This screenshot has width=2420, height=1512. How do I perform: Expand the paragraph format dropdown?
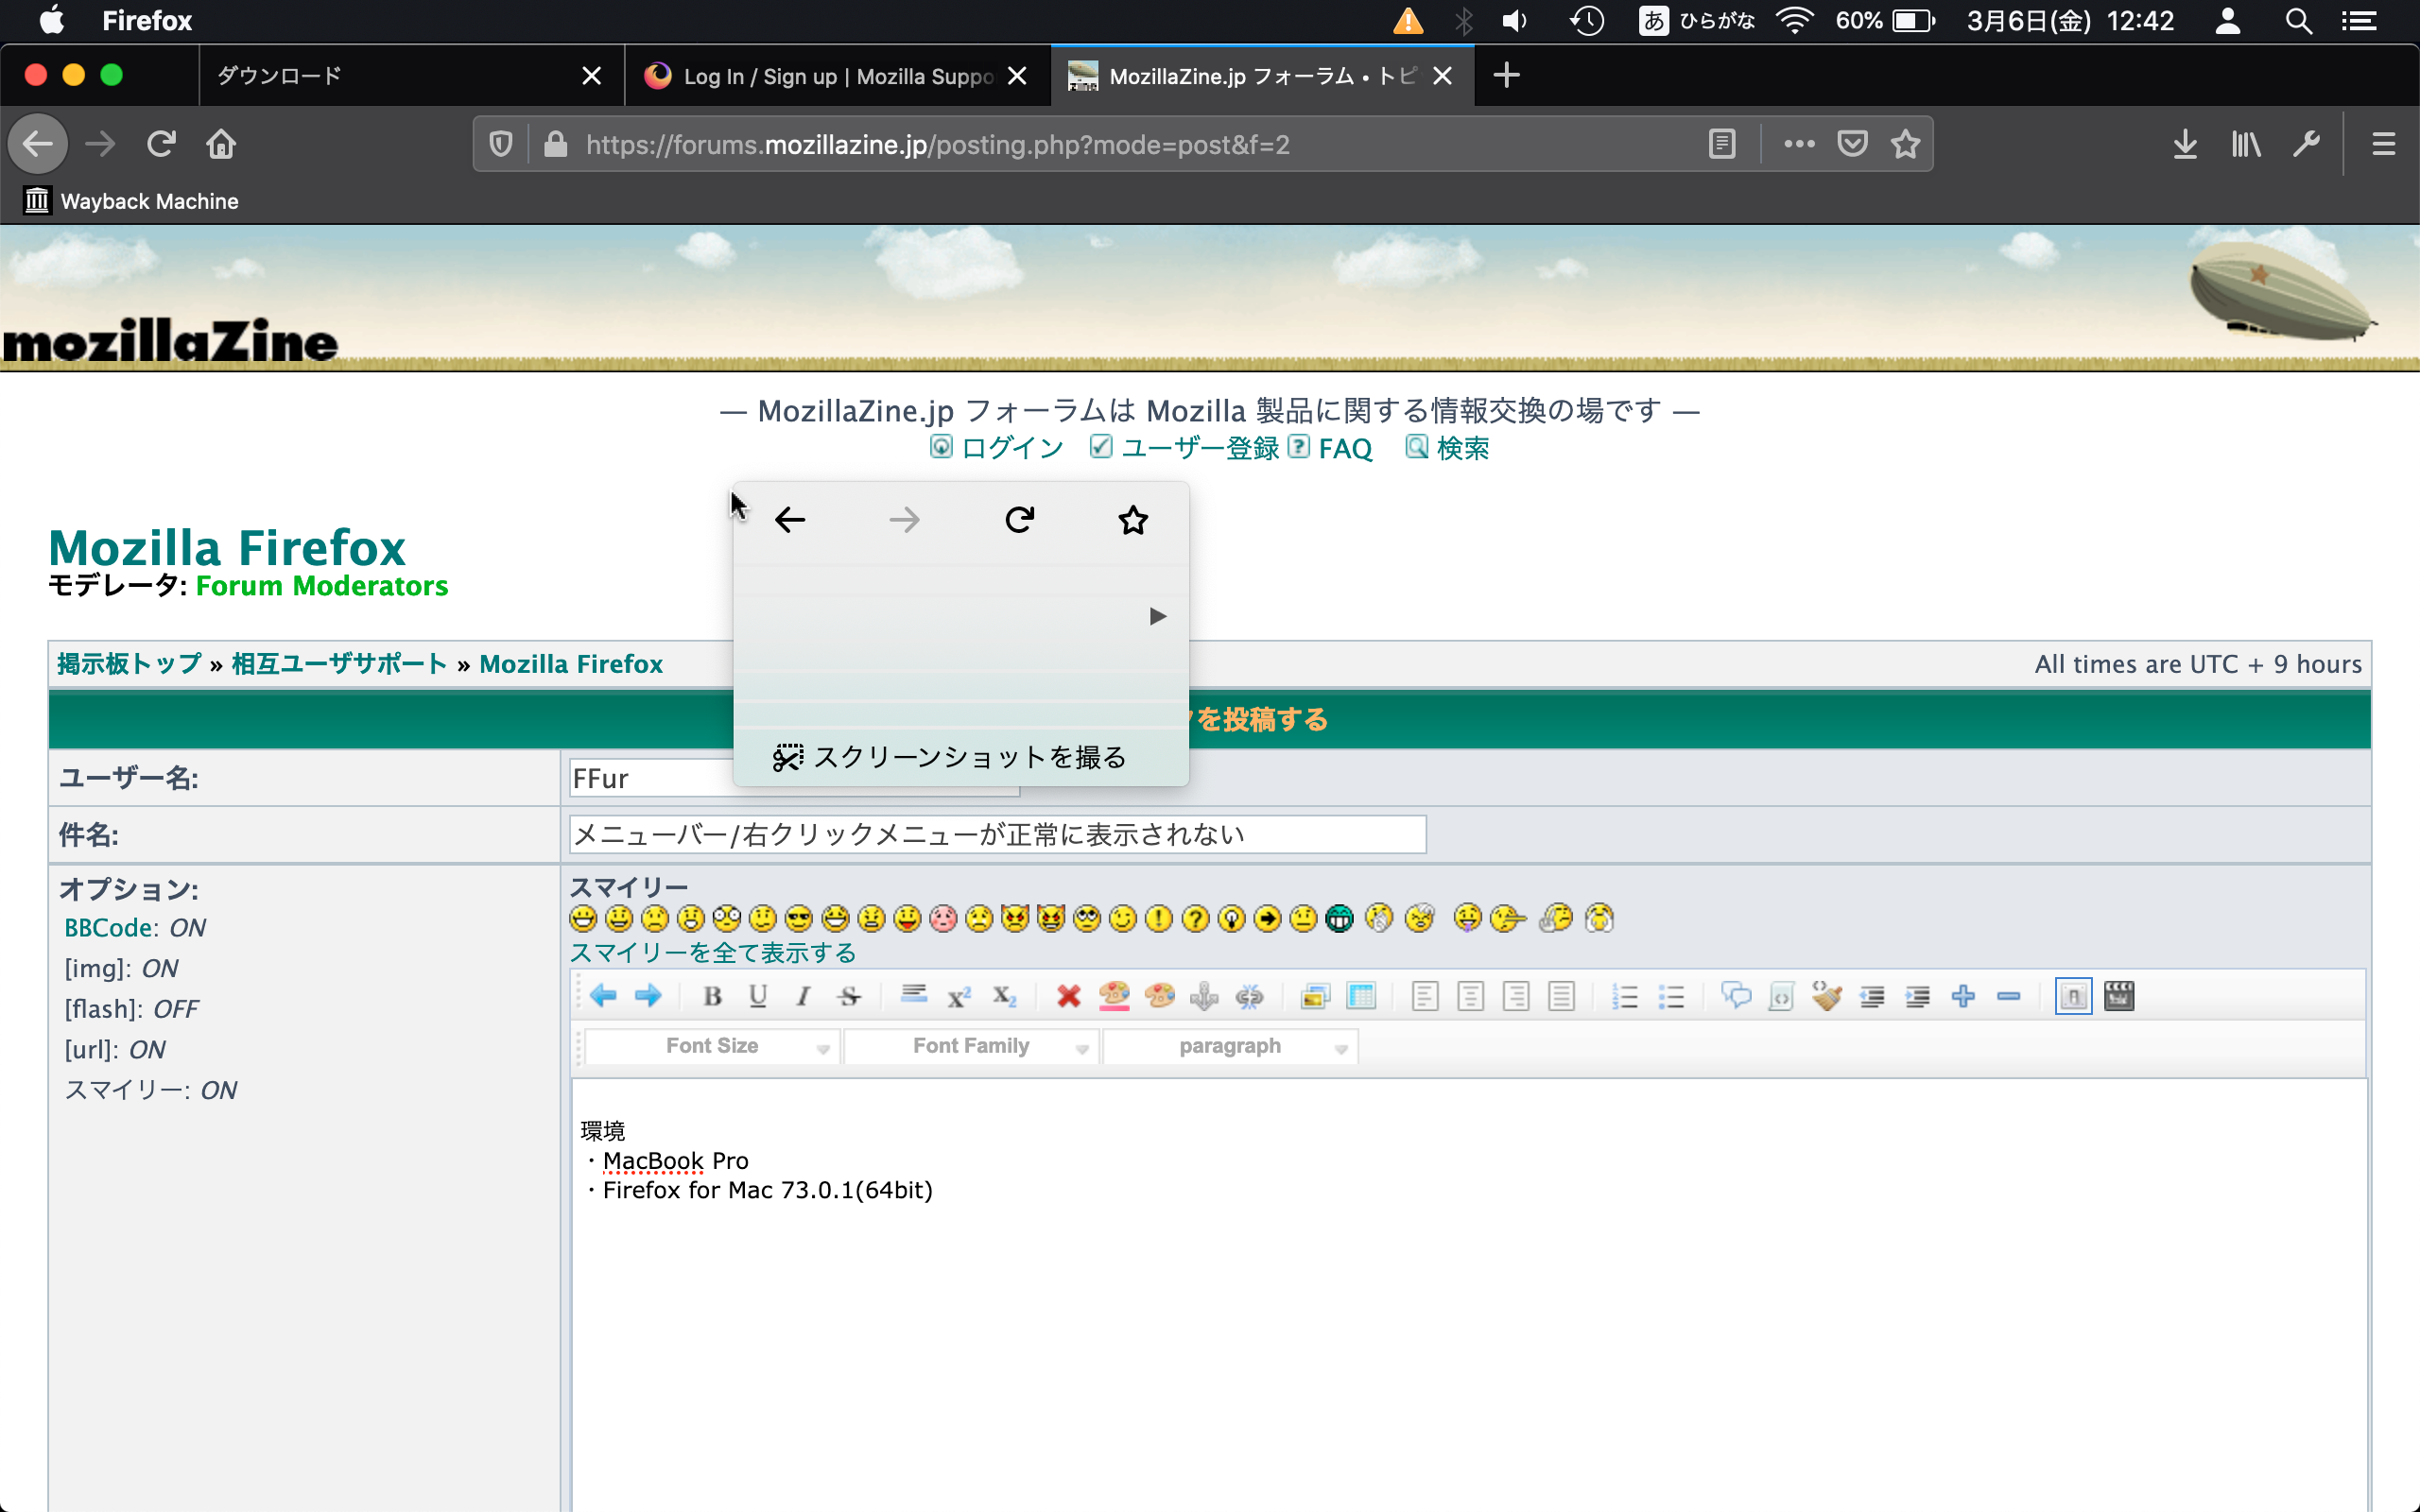click(x=1230, y=1046)
